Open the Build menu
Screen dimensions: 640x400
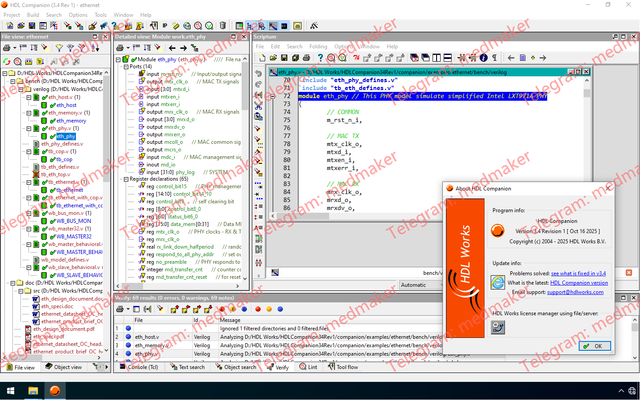(x=33, y=15)
